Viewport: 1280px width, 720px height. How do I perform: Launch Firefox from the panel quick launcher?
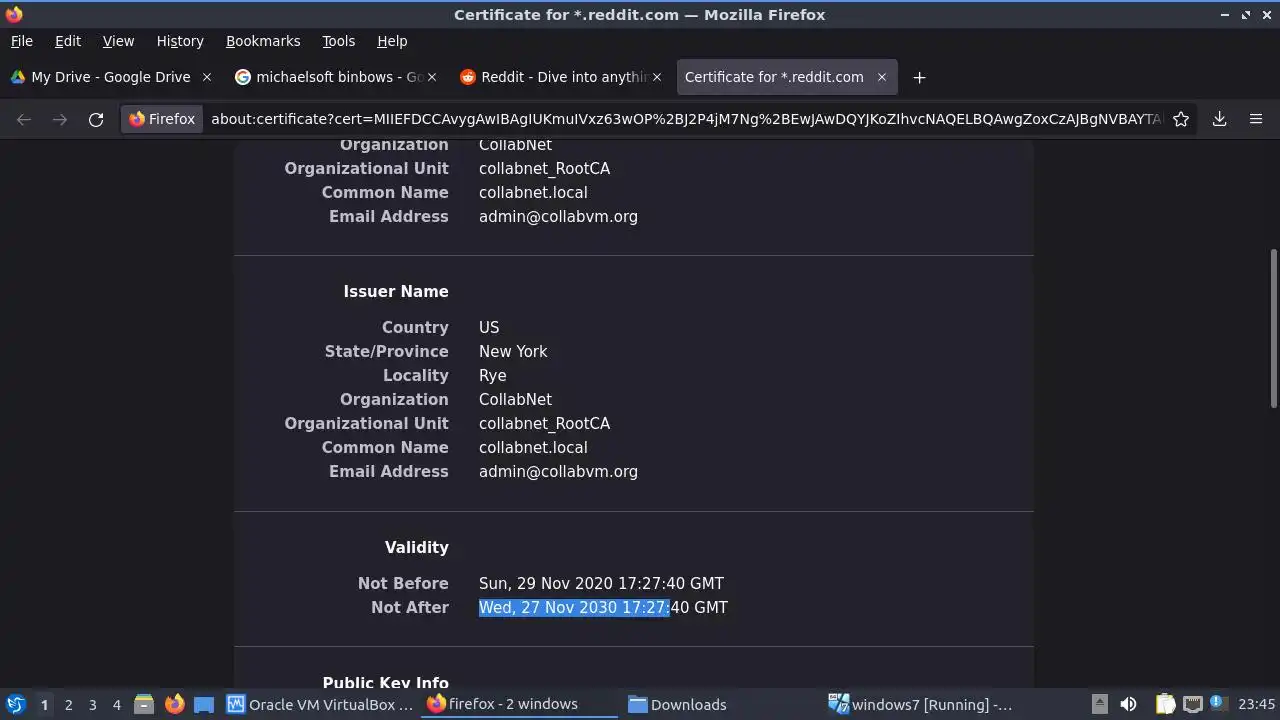[174, 704]
